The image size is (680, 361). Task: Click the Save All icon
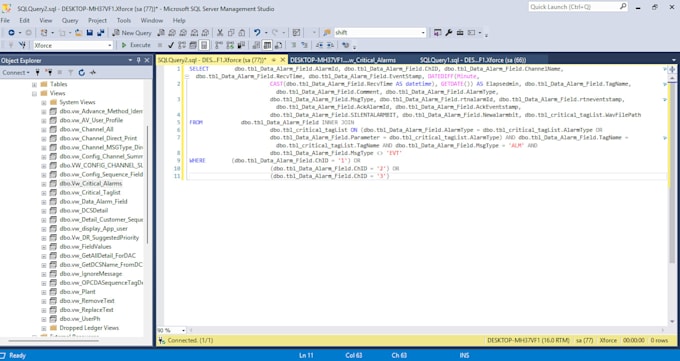point(101,33)
